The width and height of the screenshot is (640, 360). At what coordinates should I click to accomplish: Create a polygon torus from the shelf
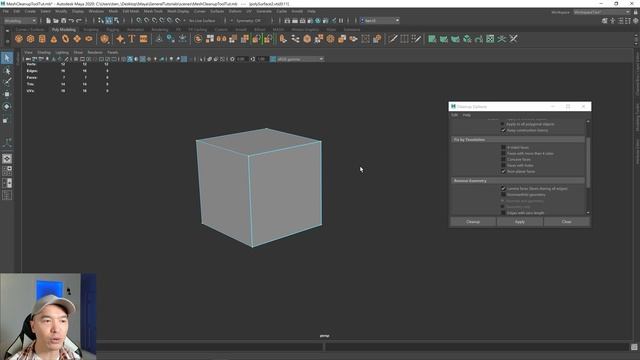coord(66,39)
